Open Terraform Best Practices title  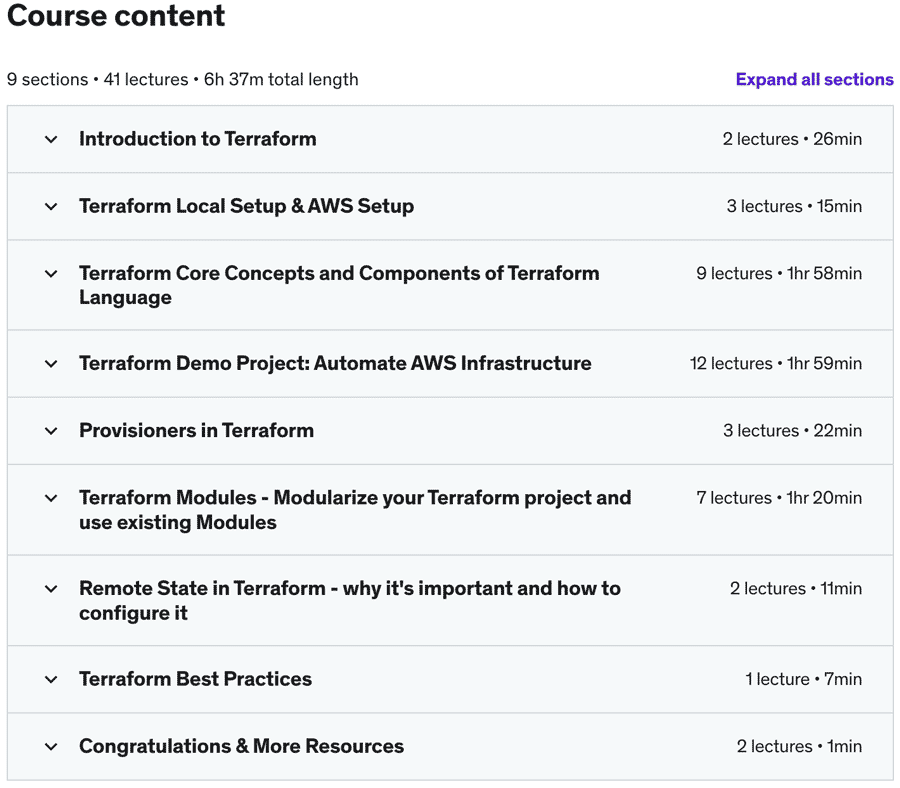(x=195, y=679)
